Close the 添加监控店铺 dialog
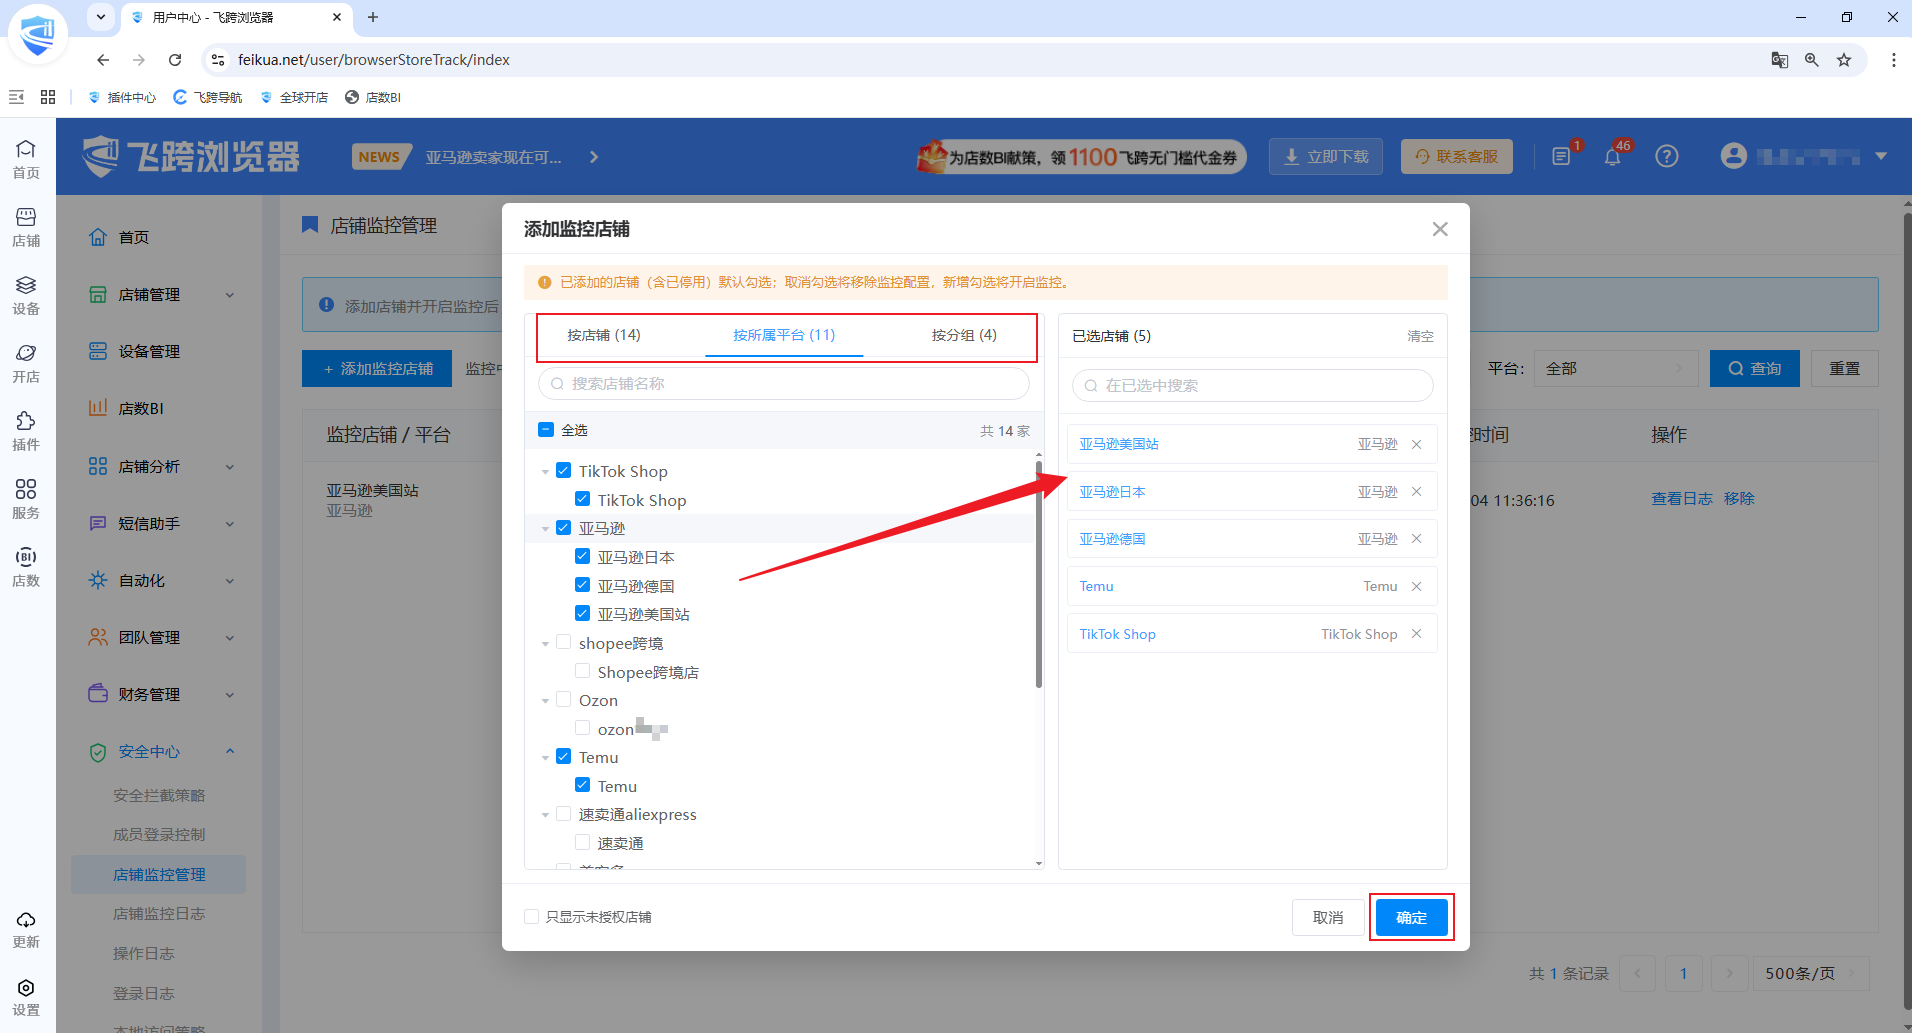This screenshot has width=1912, height=1033. tap(1440, 229)
